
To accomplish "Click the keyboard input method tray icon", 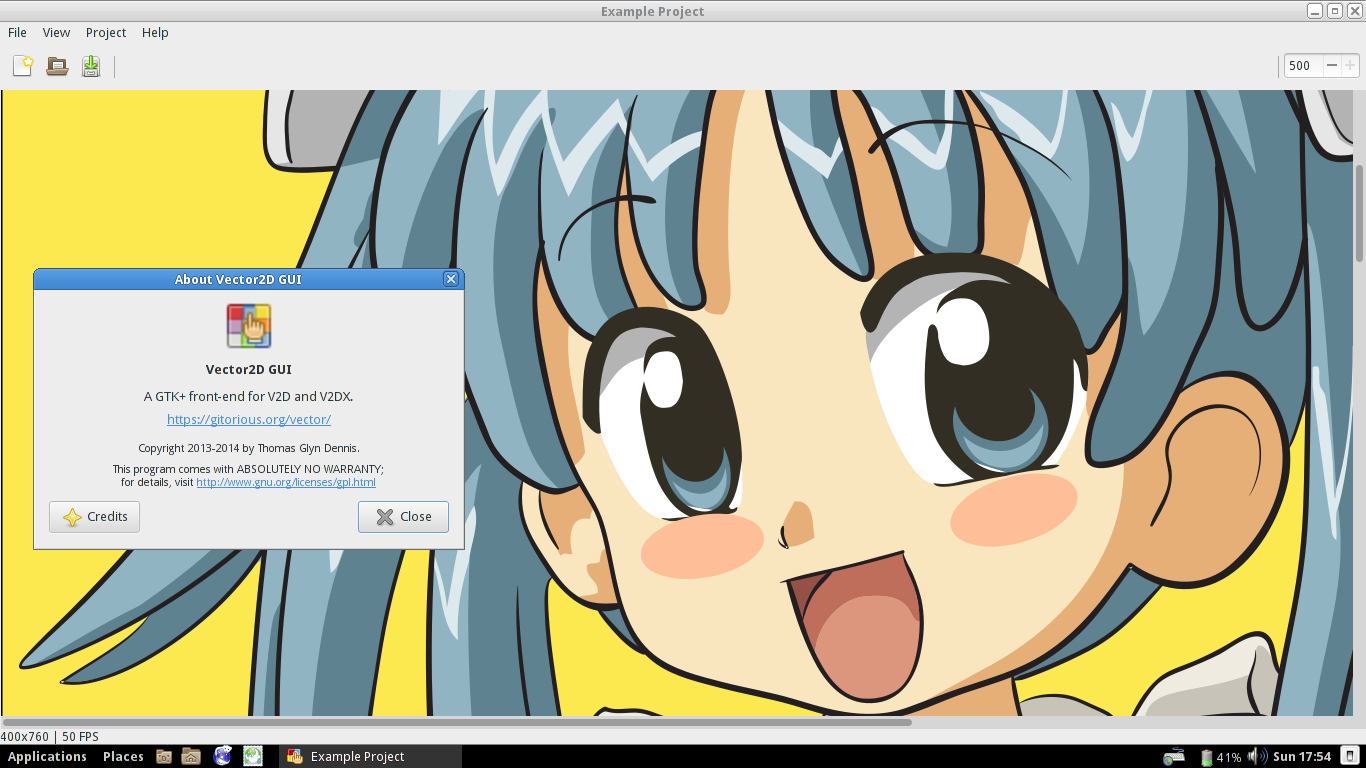I will click(1173, 757).
